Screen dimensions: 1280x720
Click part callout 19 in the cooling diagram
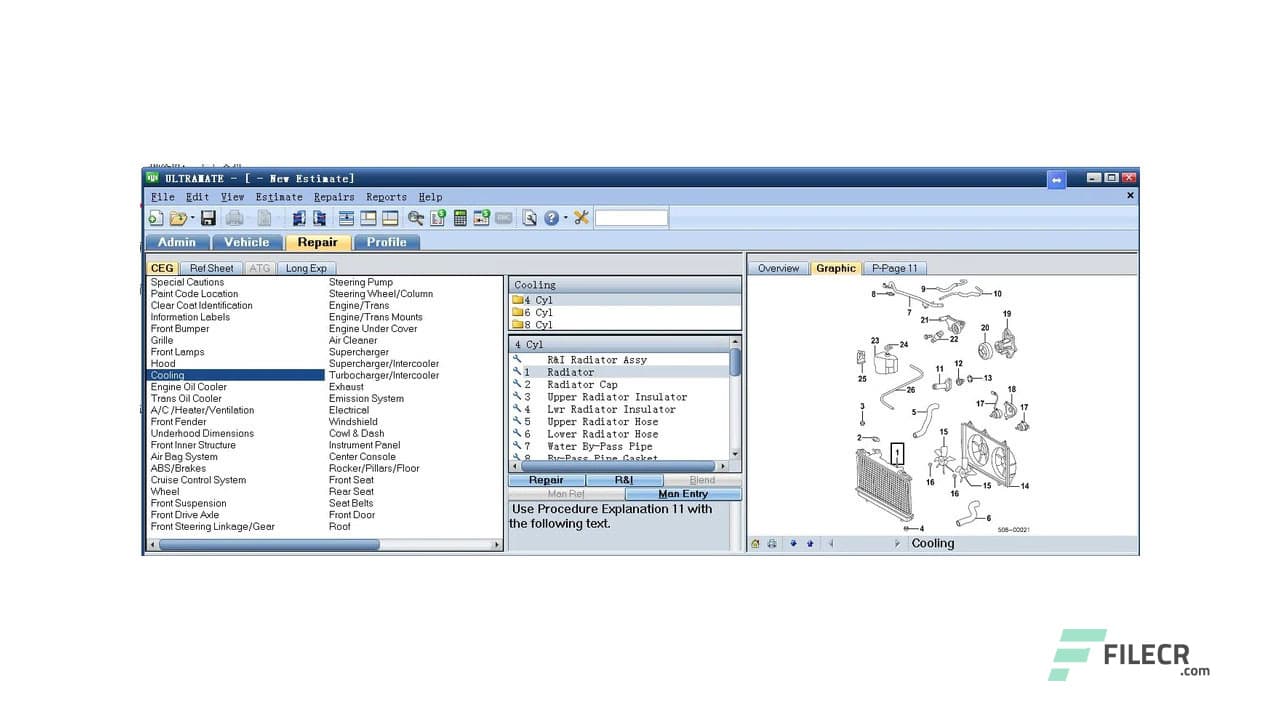pyautogui.click(x=1007, y=314)
